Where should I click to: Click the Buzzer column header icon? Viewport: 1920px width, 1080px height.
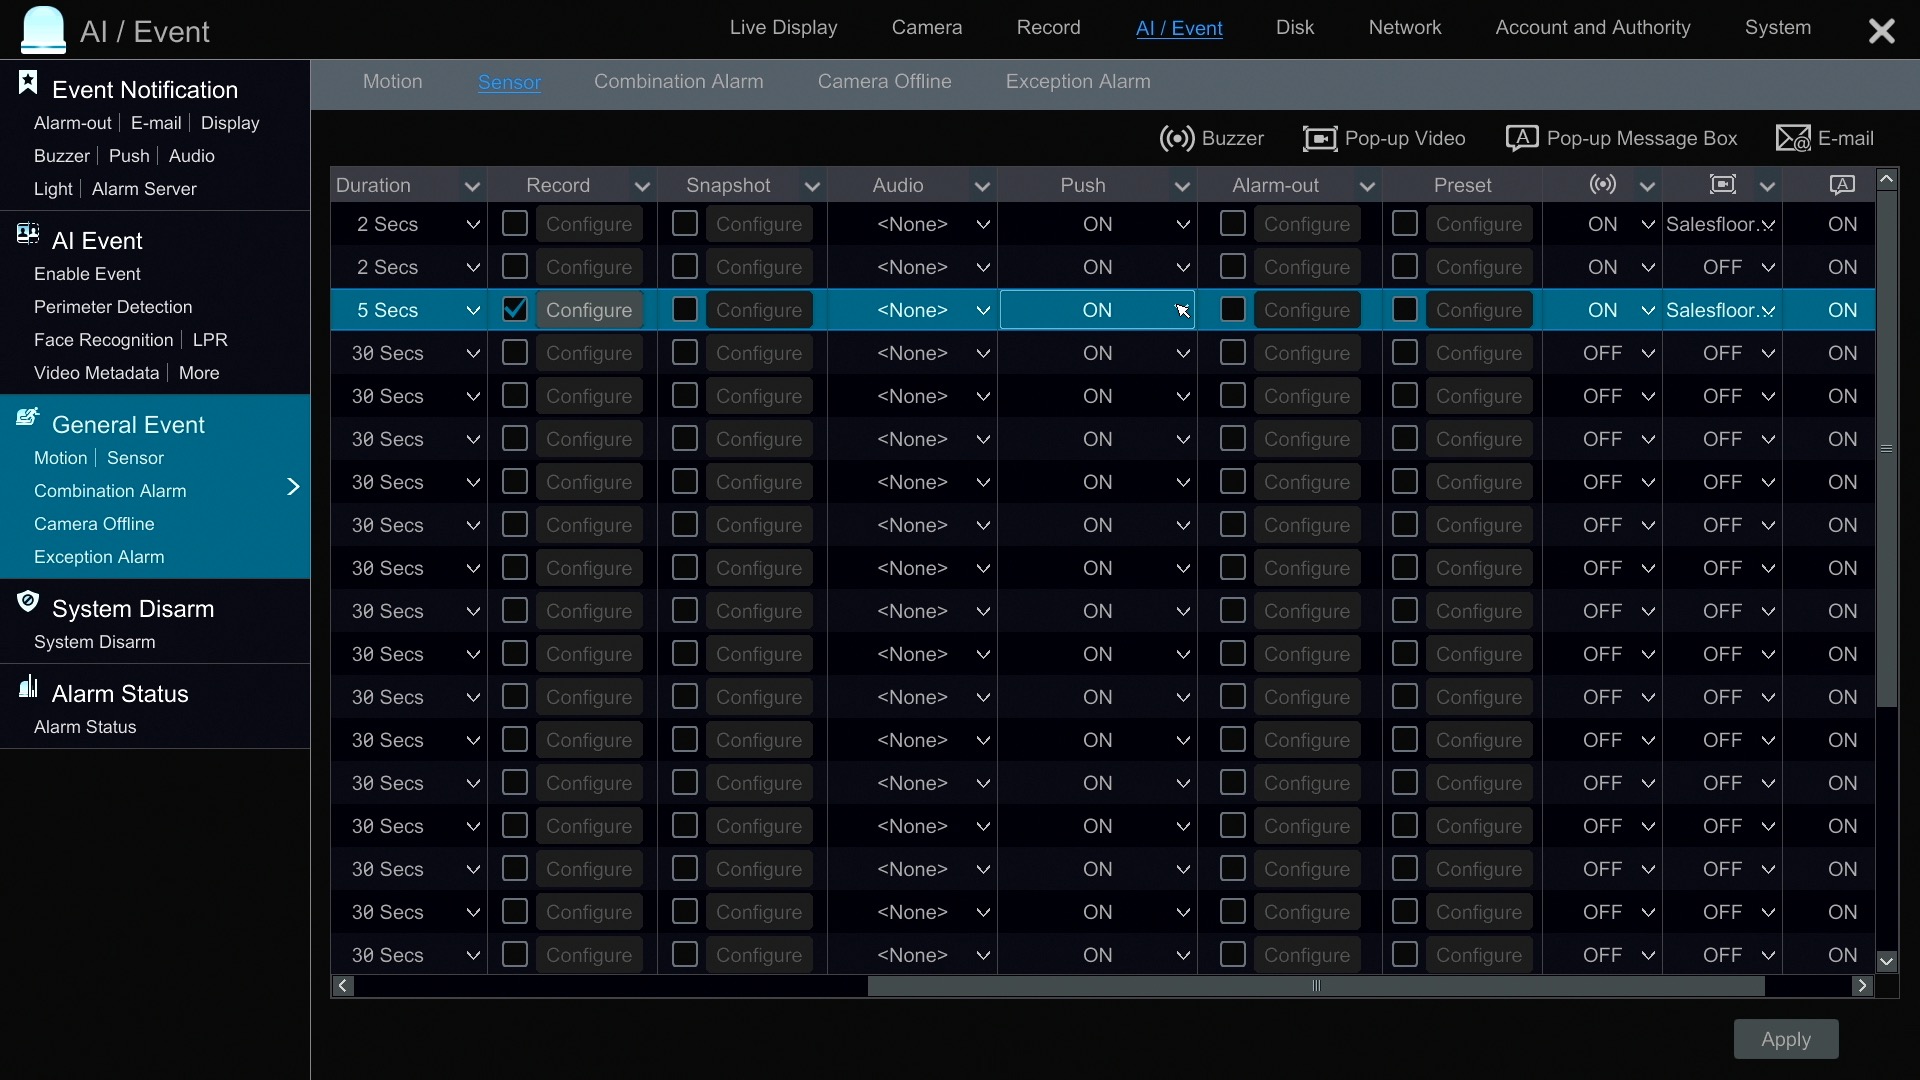pyautogui.click(x=1603, y=185)
